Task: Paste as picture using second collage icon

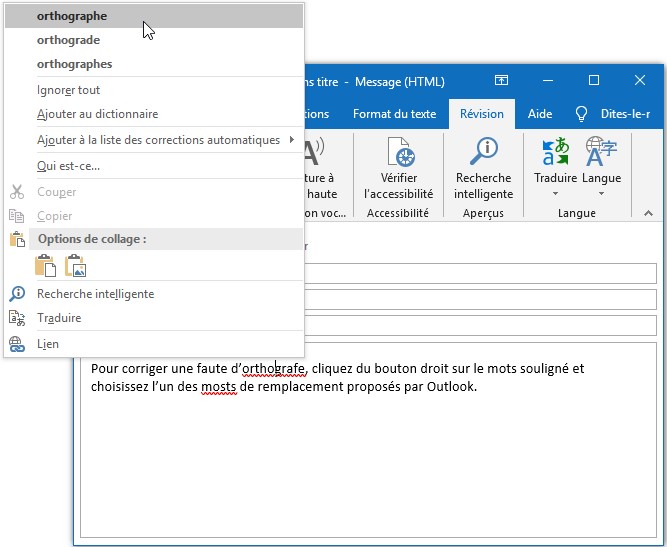Action: pos(76,265)
